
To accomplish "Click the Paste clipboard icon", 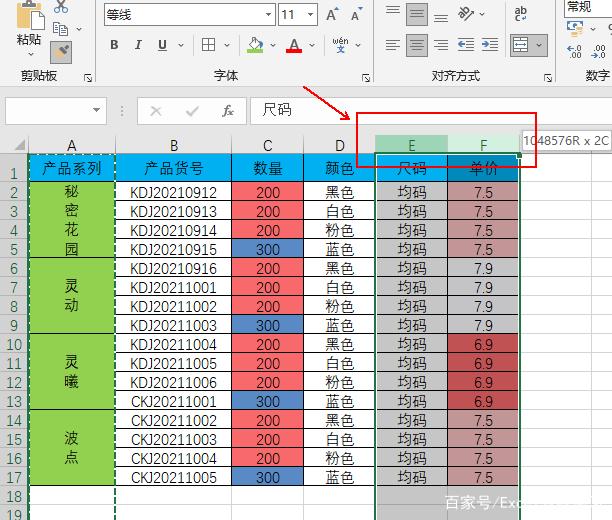I will click(30, 16).
